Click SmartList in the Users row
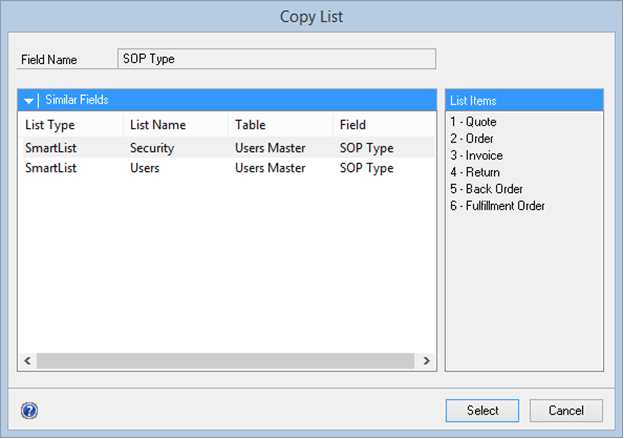This screenshot has width=624, height=439. click(51, 168)
